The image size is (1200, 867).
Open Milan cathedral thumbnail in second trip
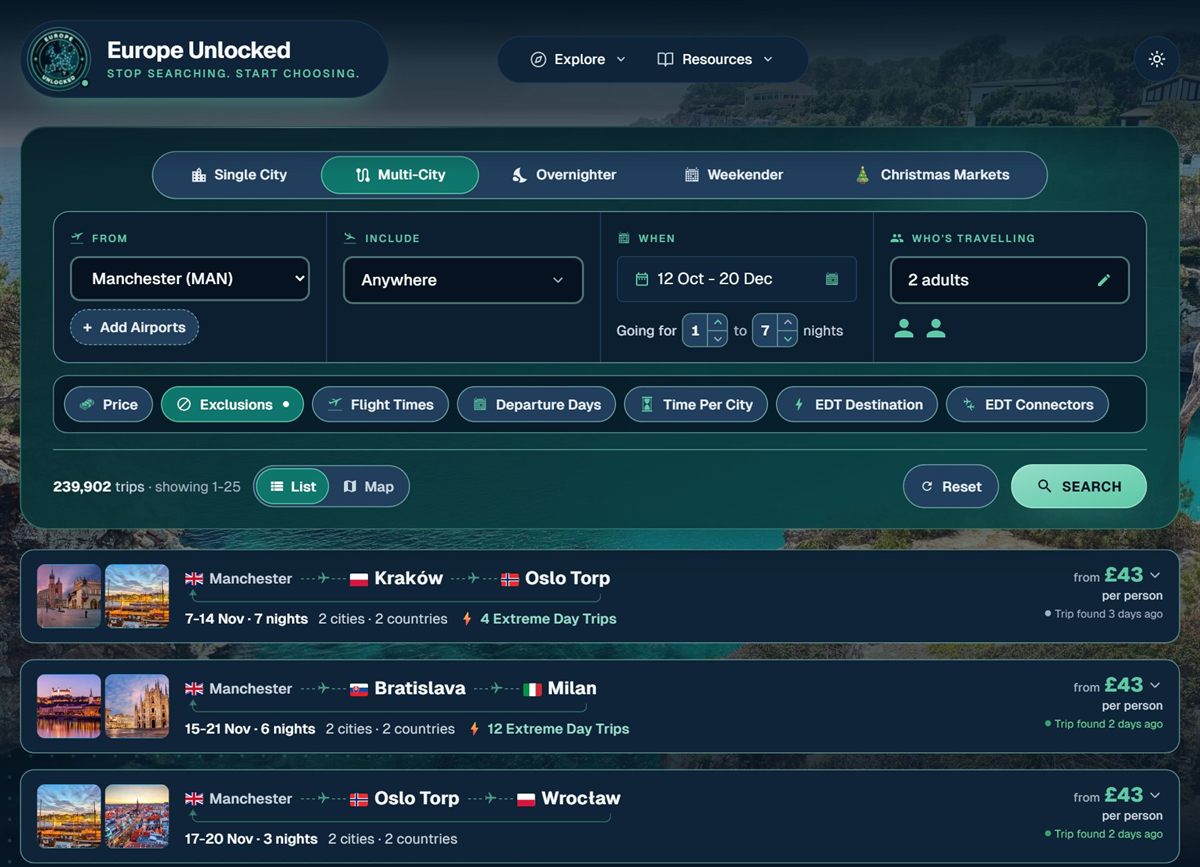(x=137, y=706)
